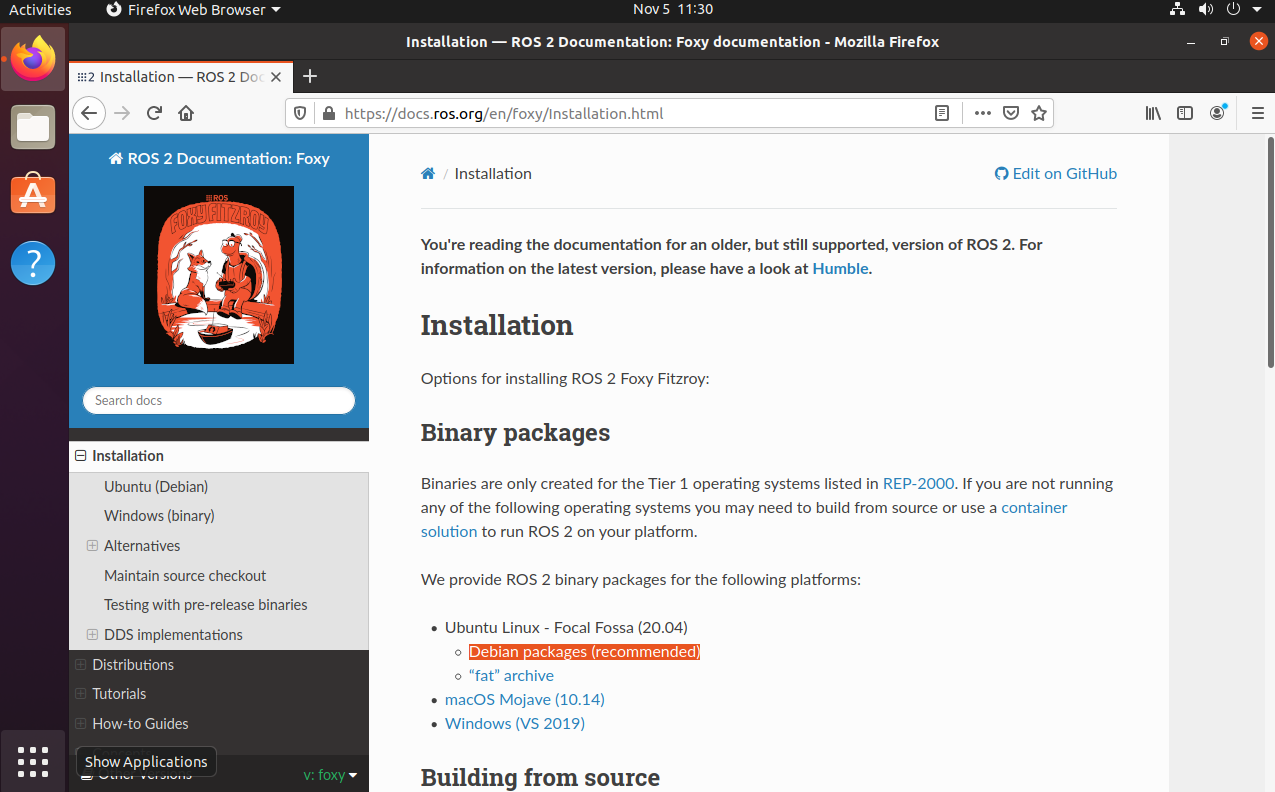Open Ubuntu (Debian) sidebar entry

tap(156, 486)
